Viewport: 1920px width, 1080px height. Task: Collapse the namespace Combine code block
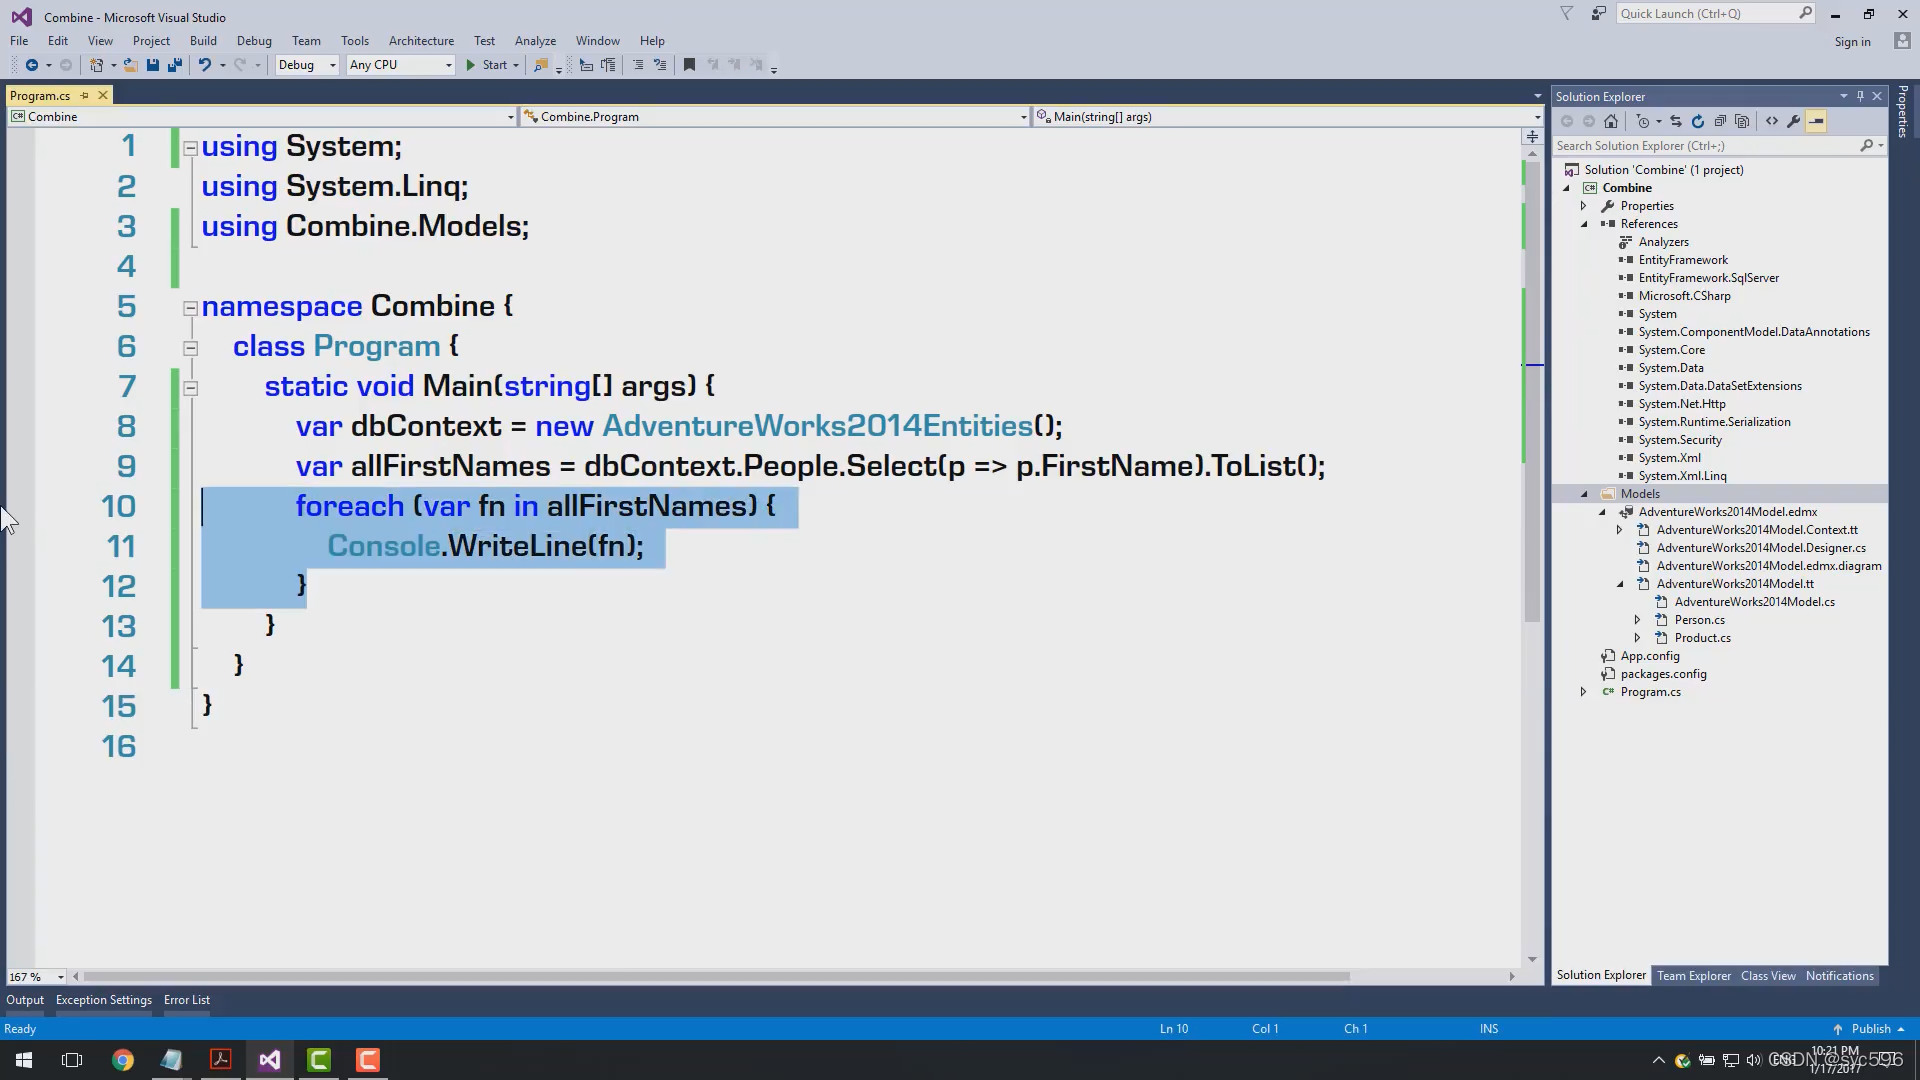[190, 308]
